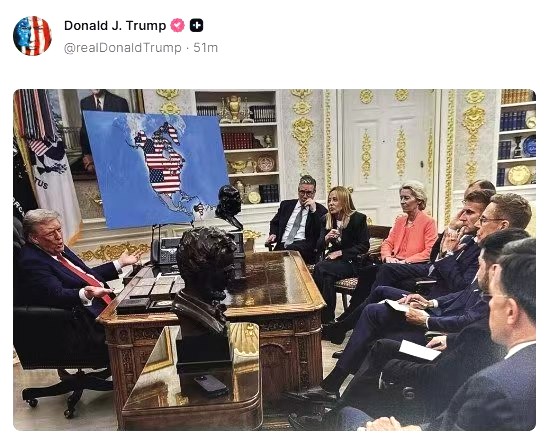Open the flag-painted face profile avatar
549x439 pixels.
tap(32, 36)
